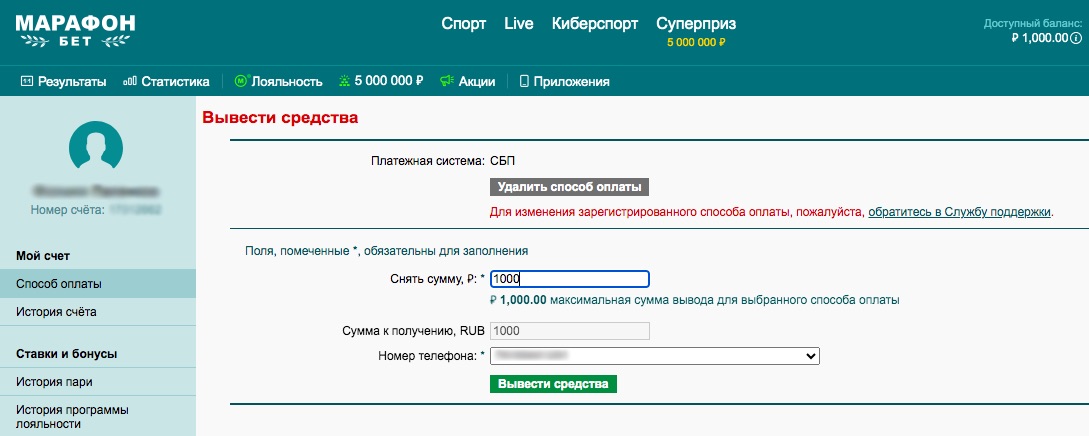Focus the Снять сумму input field
Screen dimensions: 1089x436
pos(570,279)
